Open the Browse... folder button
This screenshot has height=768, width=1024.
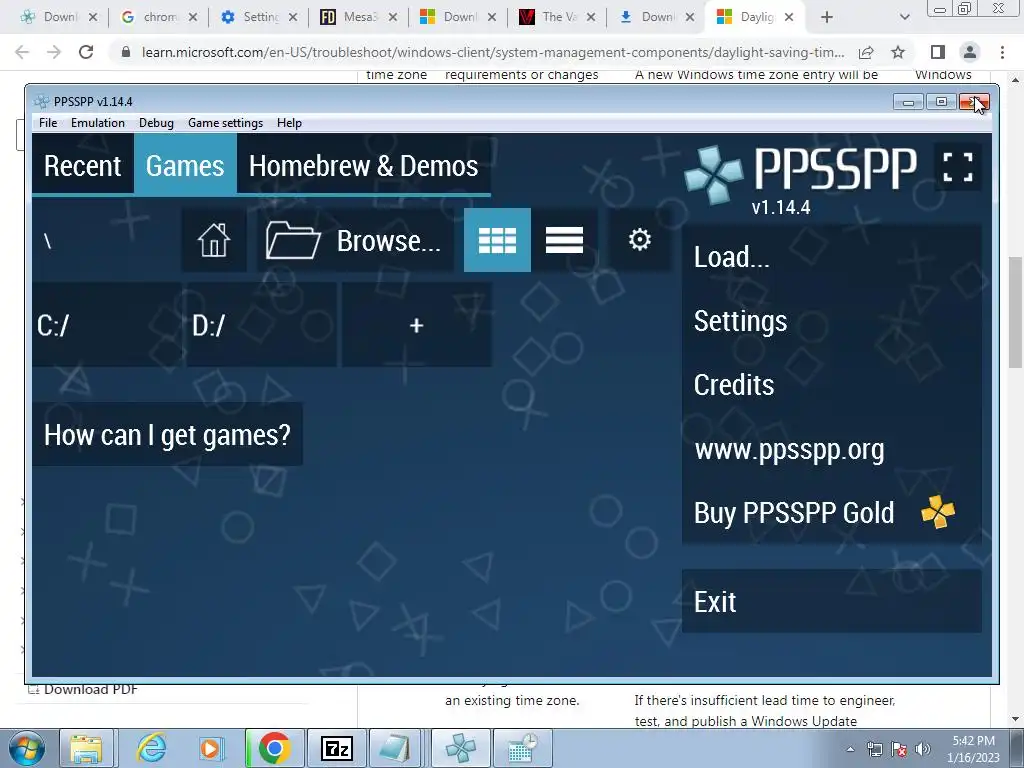pos(355,240)
